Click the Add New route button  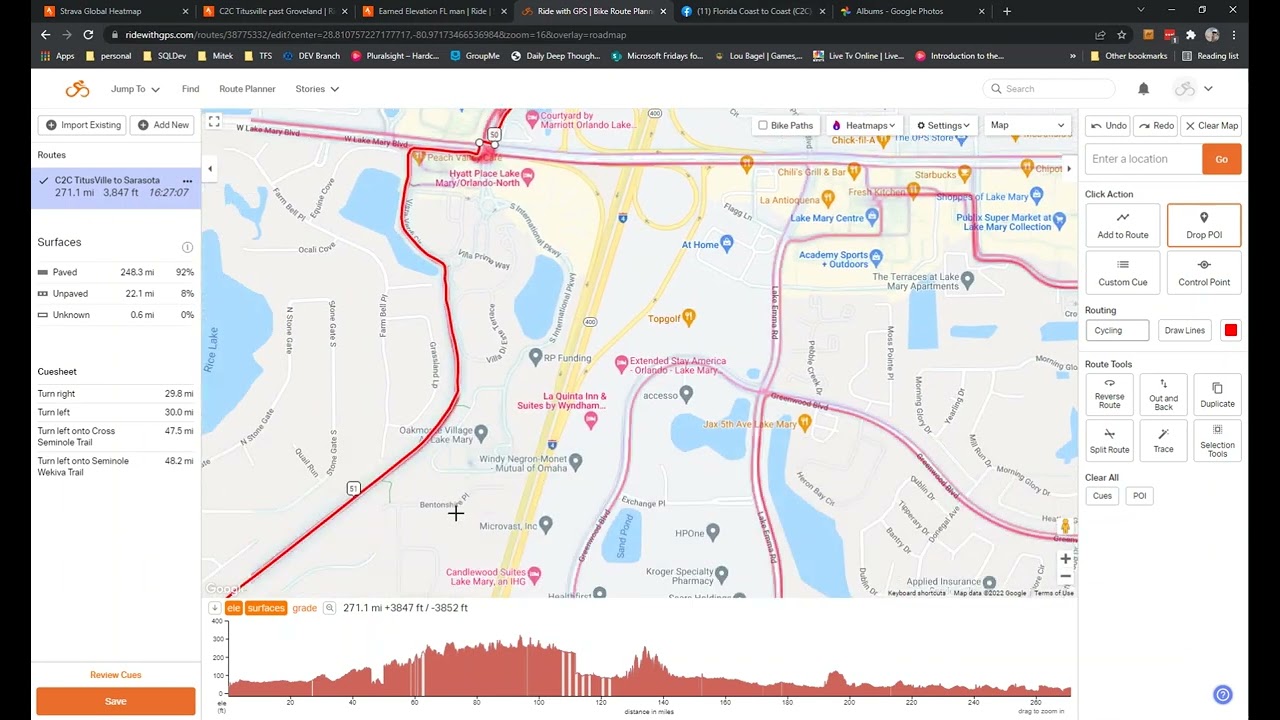coord(162,125)
